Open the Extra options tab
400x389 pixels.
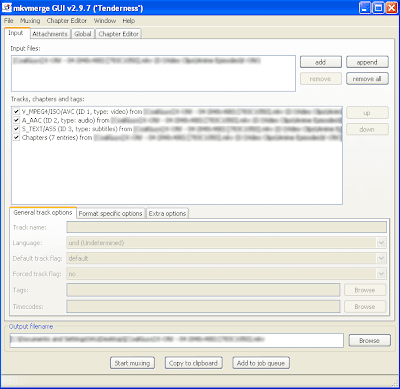tap(167, 214)
